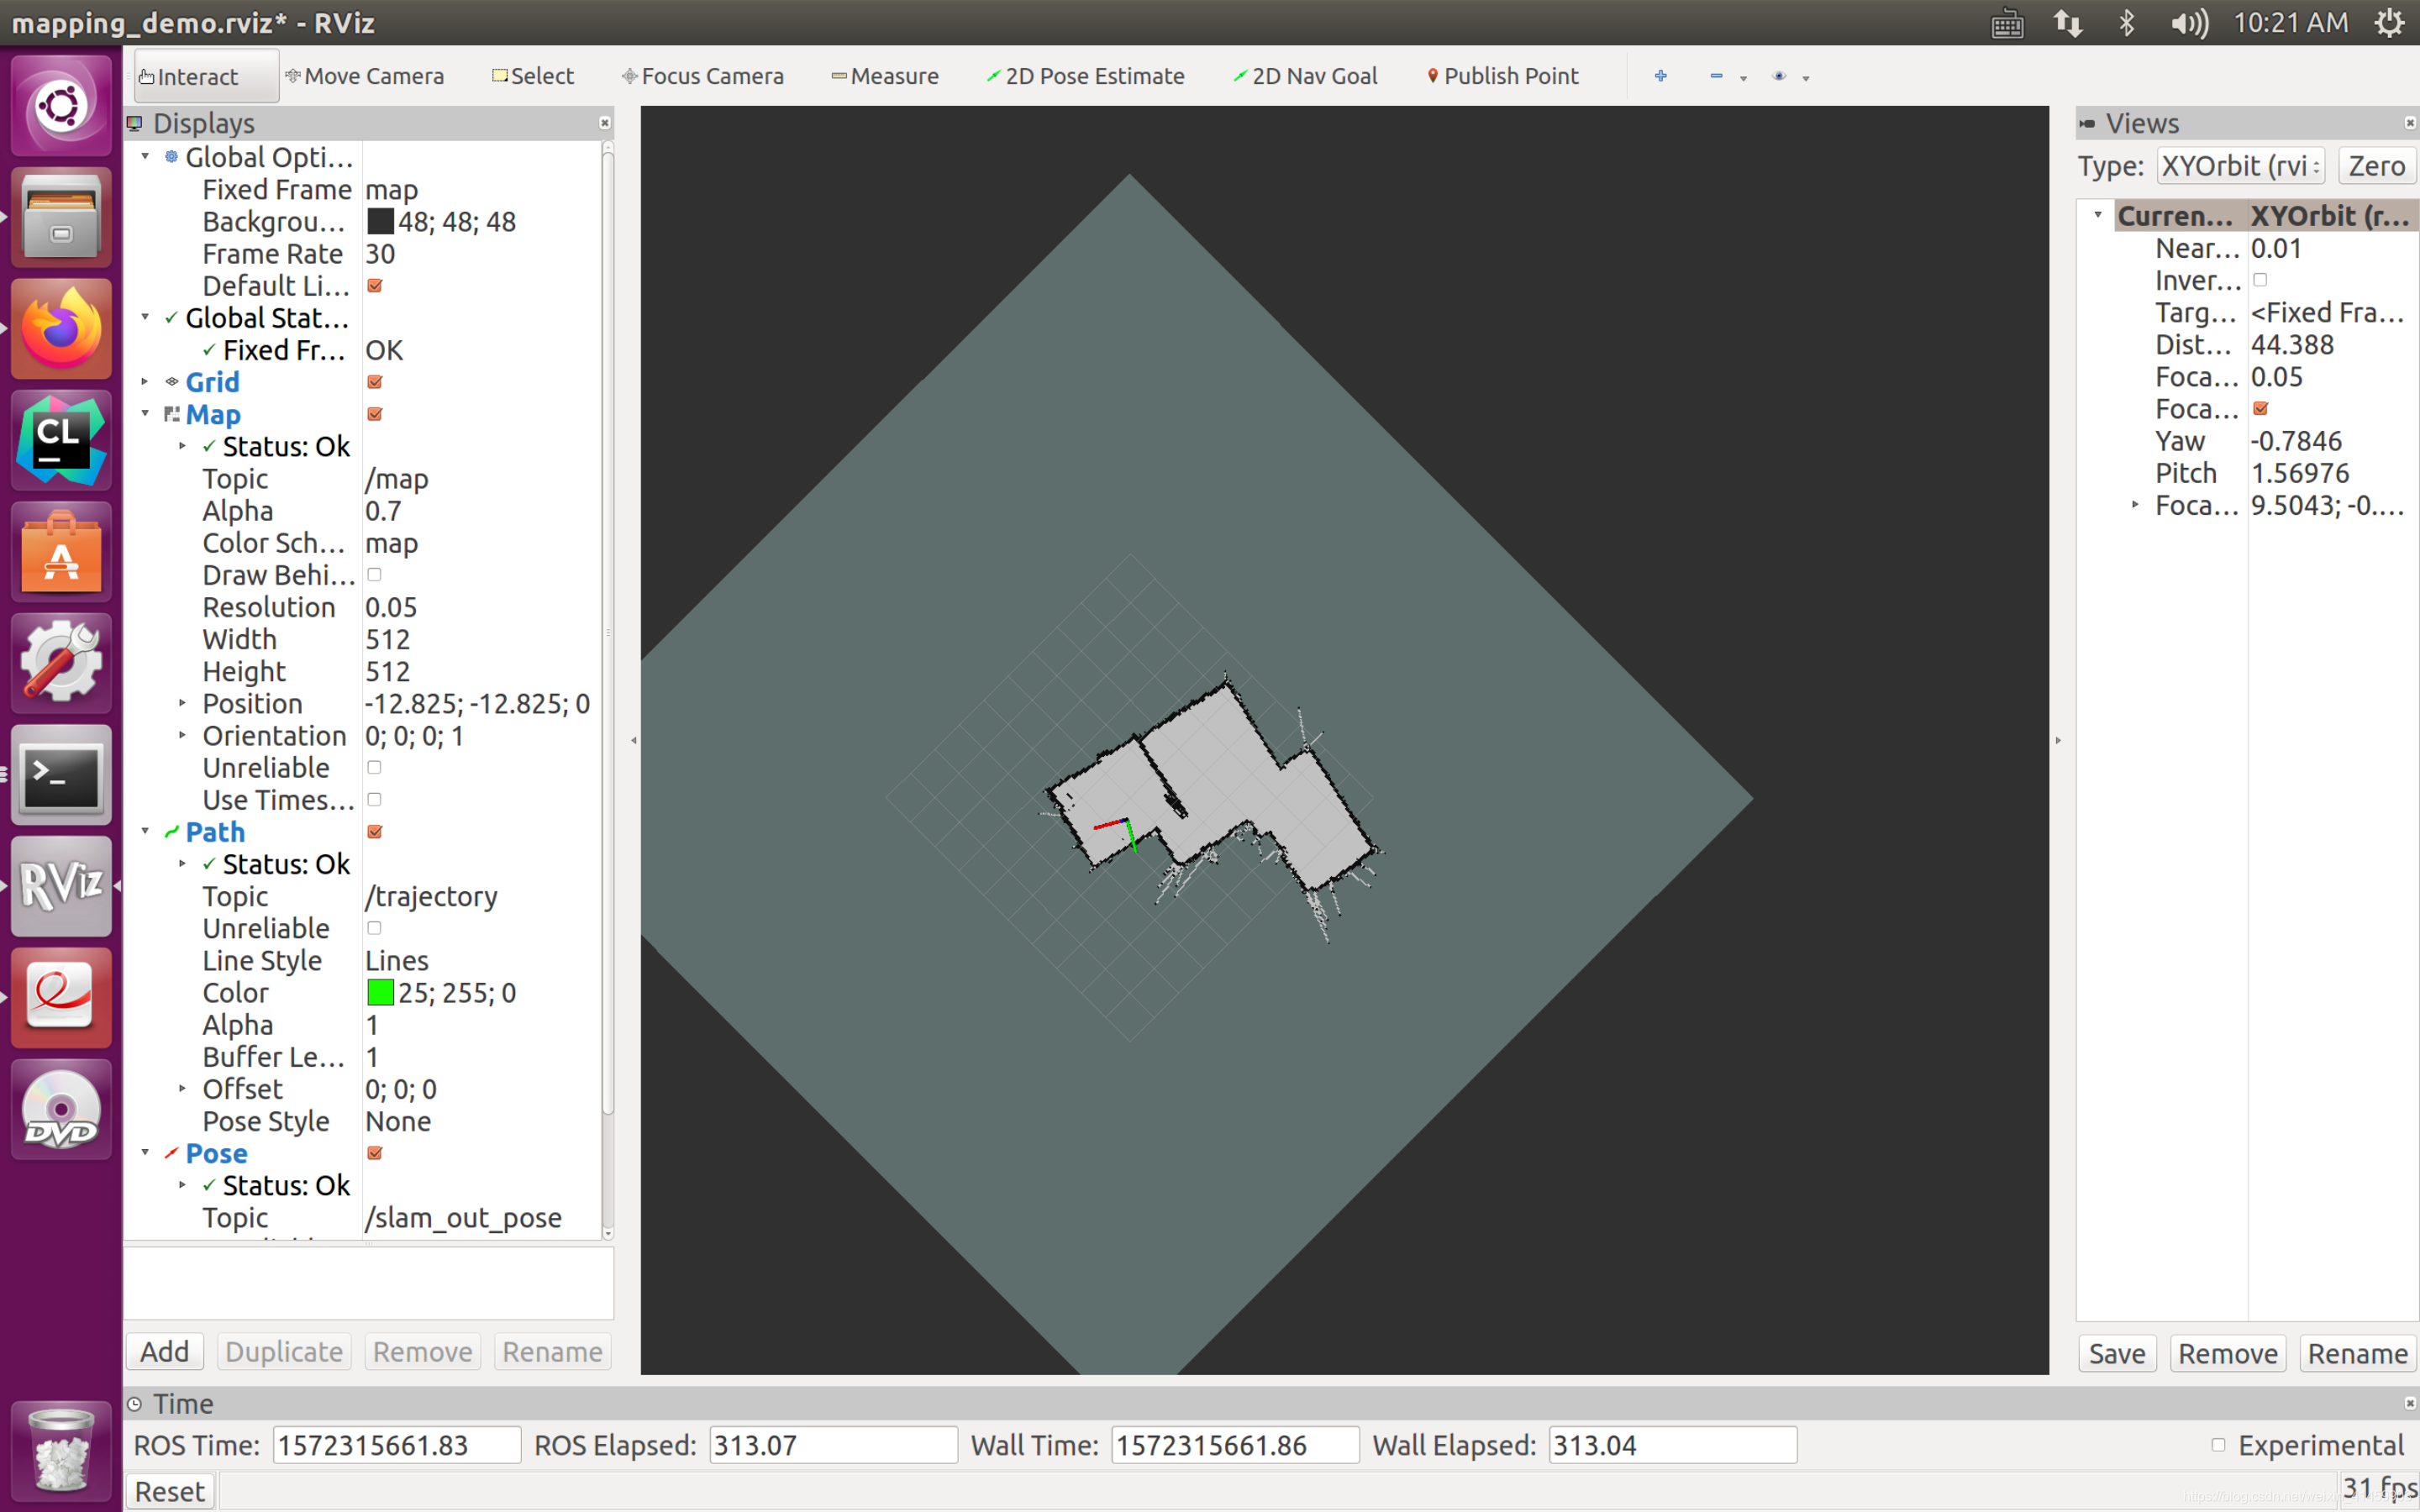
Task: Enable the Experimental time checkbox
Action: pyautogui.click(x=2218, y=1445)
